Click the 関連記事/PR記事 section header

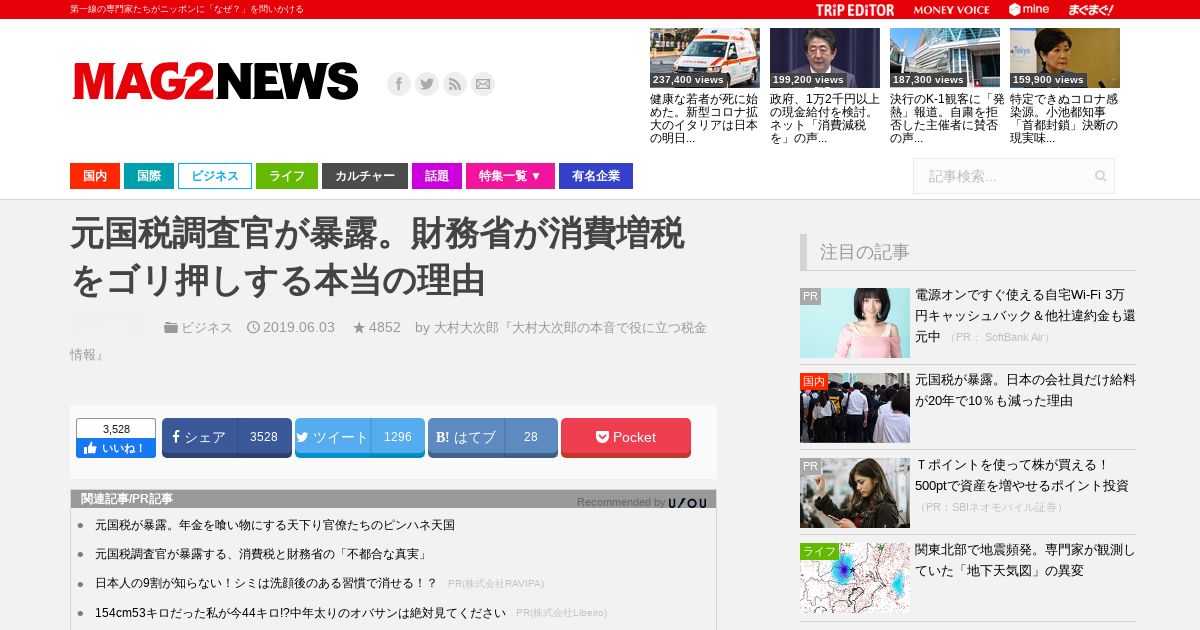pyautogui.click(x=127, y=499)
